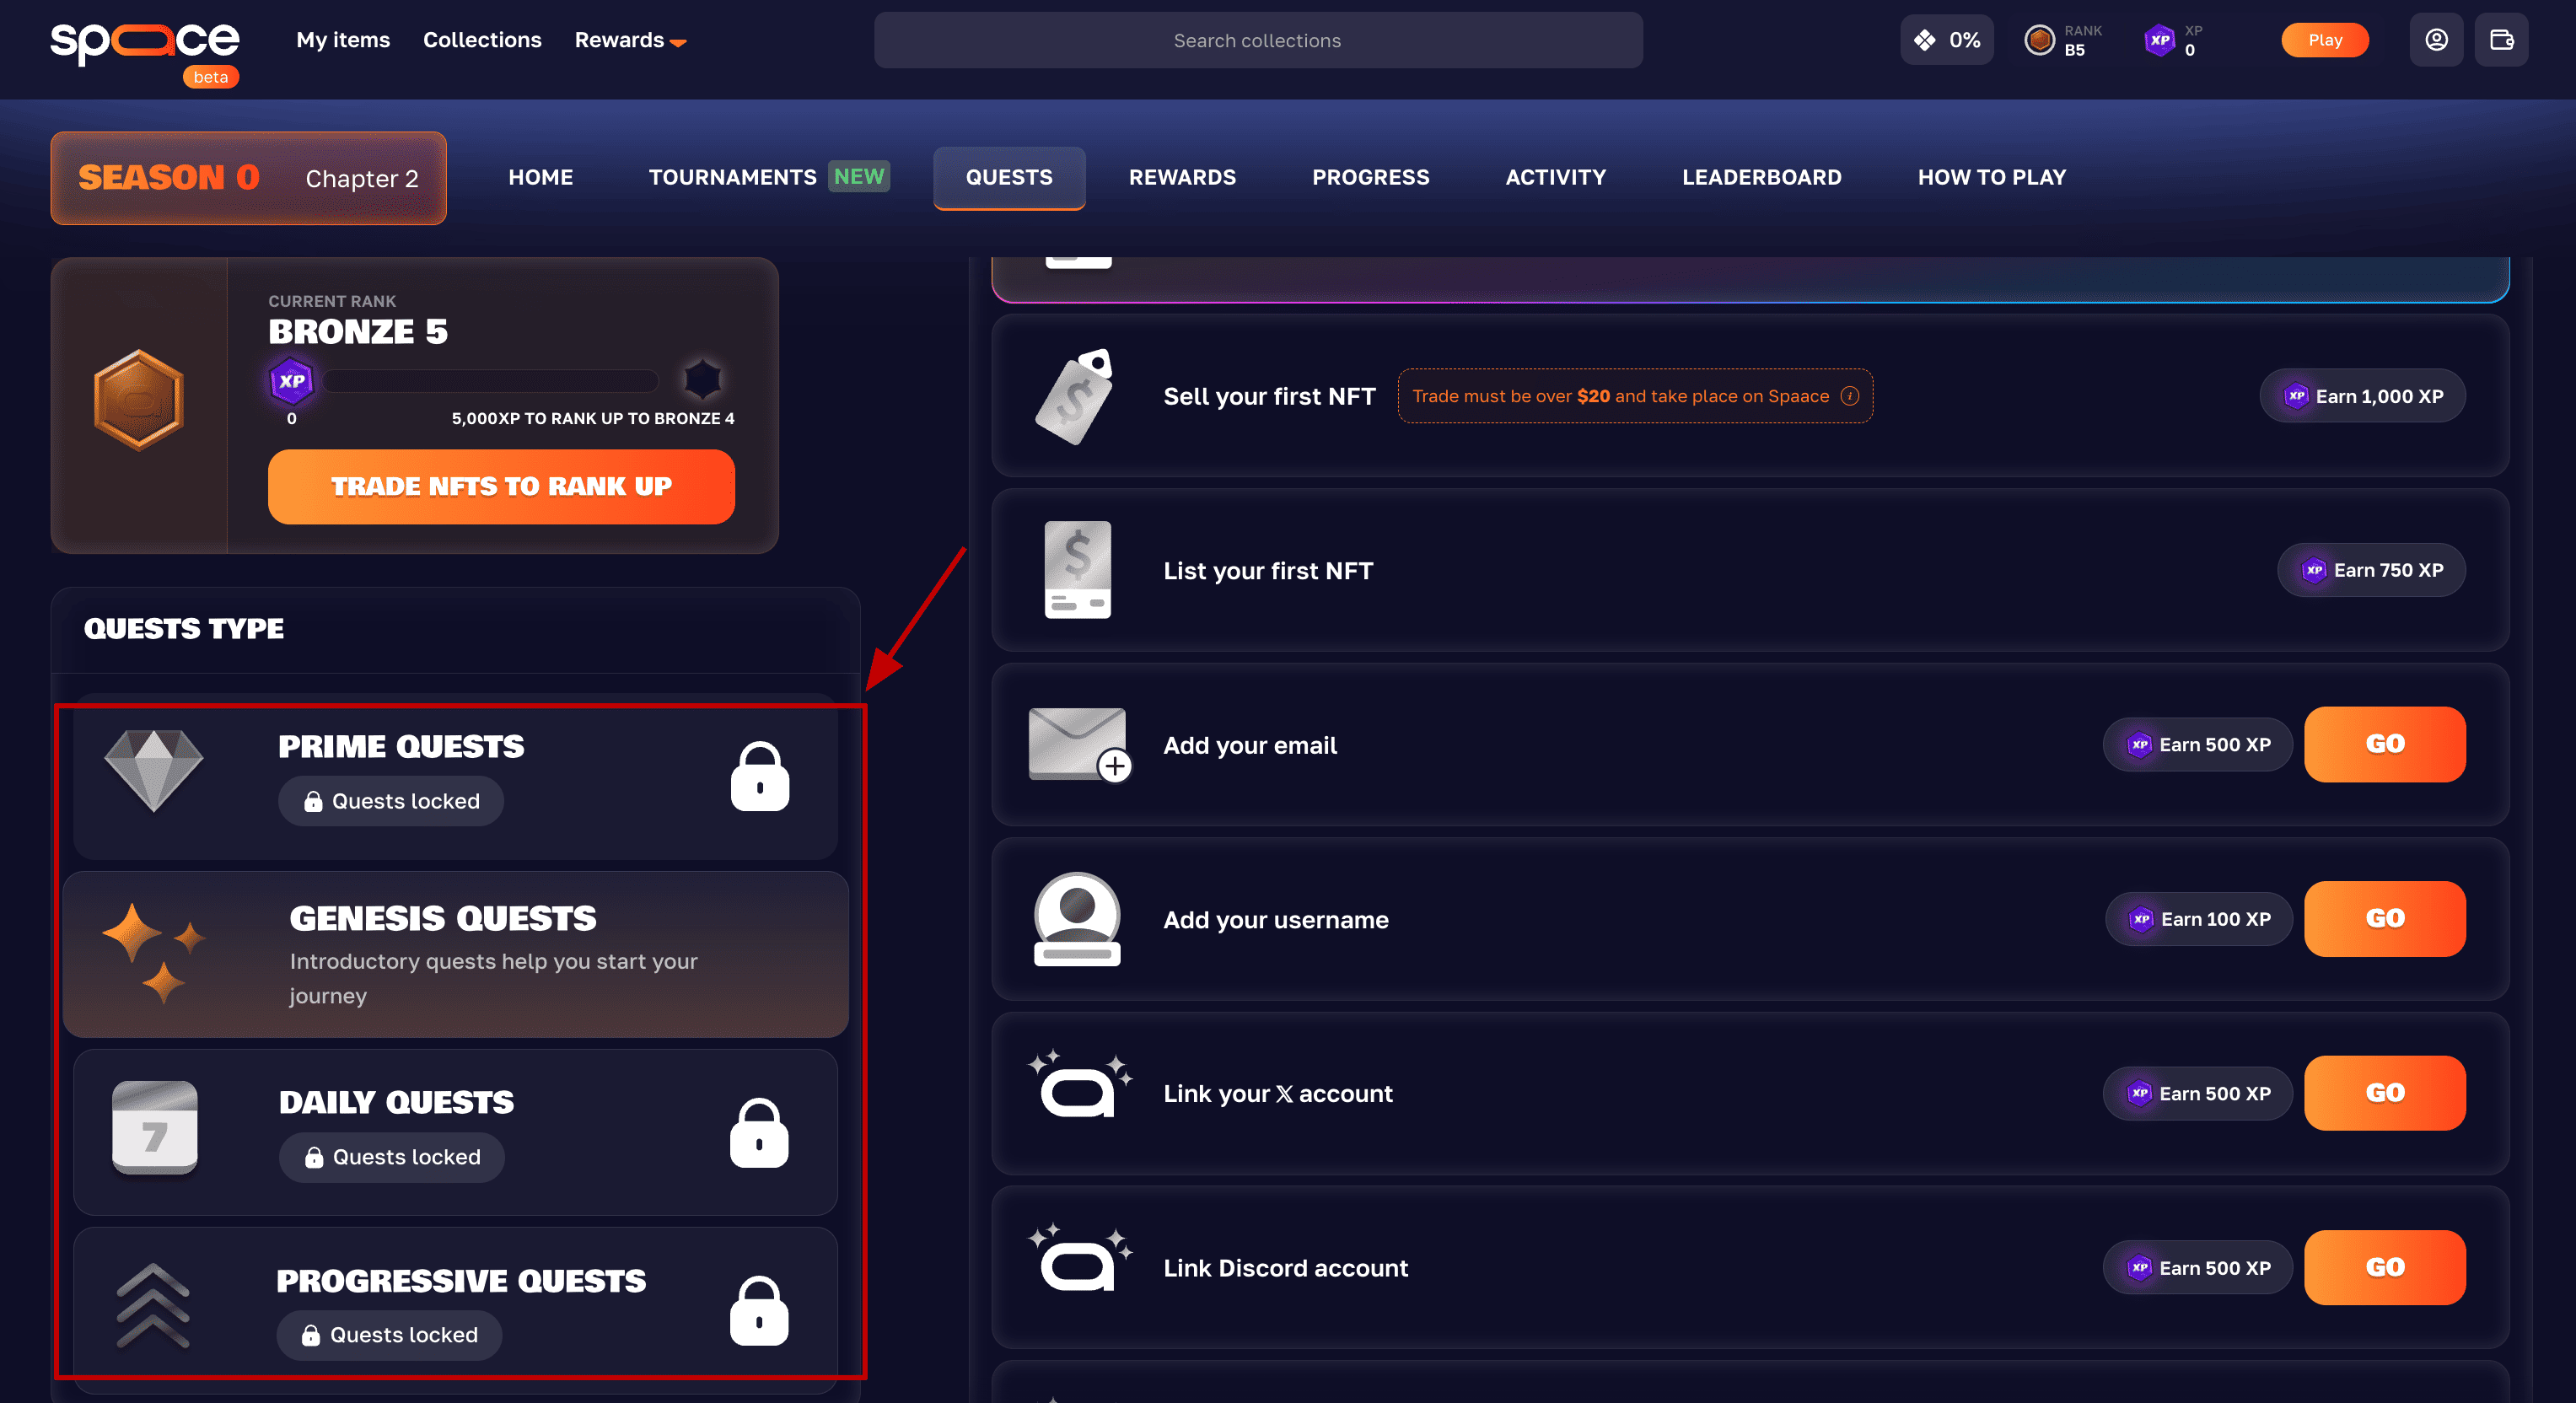Screen dimensions: 2576x1403
Task: Click the Search collections field
Action: [x=1257, y=40]
